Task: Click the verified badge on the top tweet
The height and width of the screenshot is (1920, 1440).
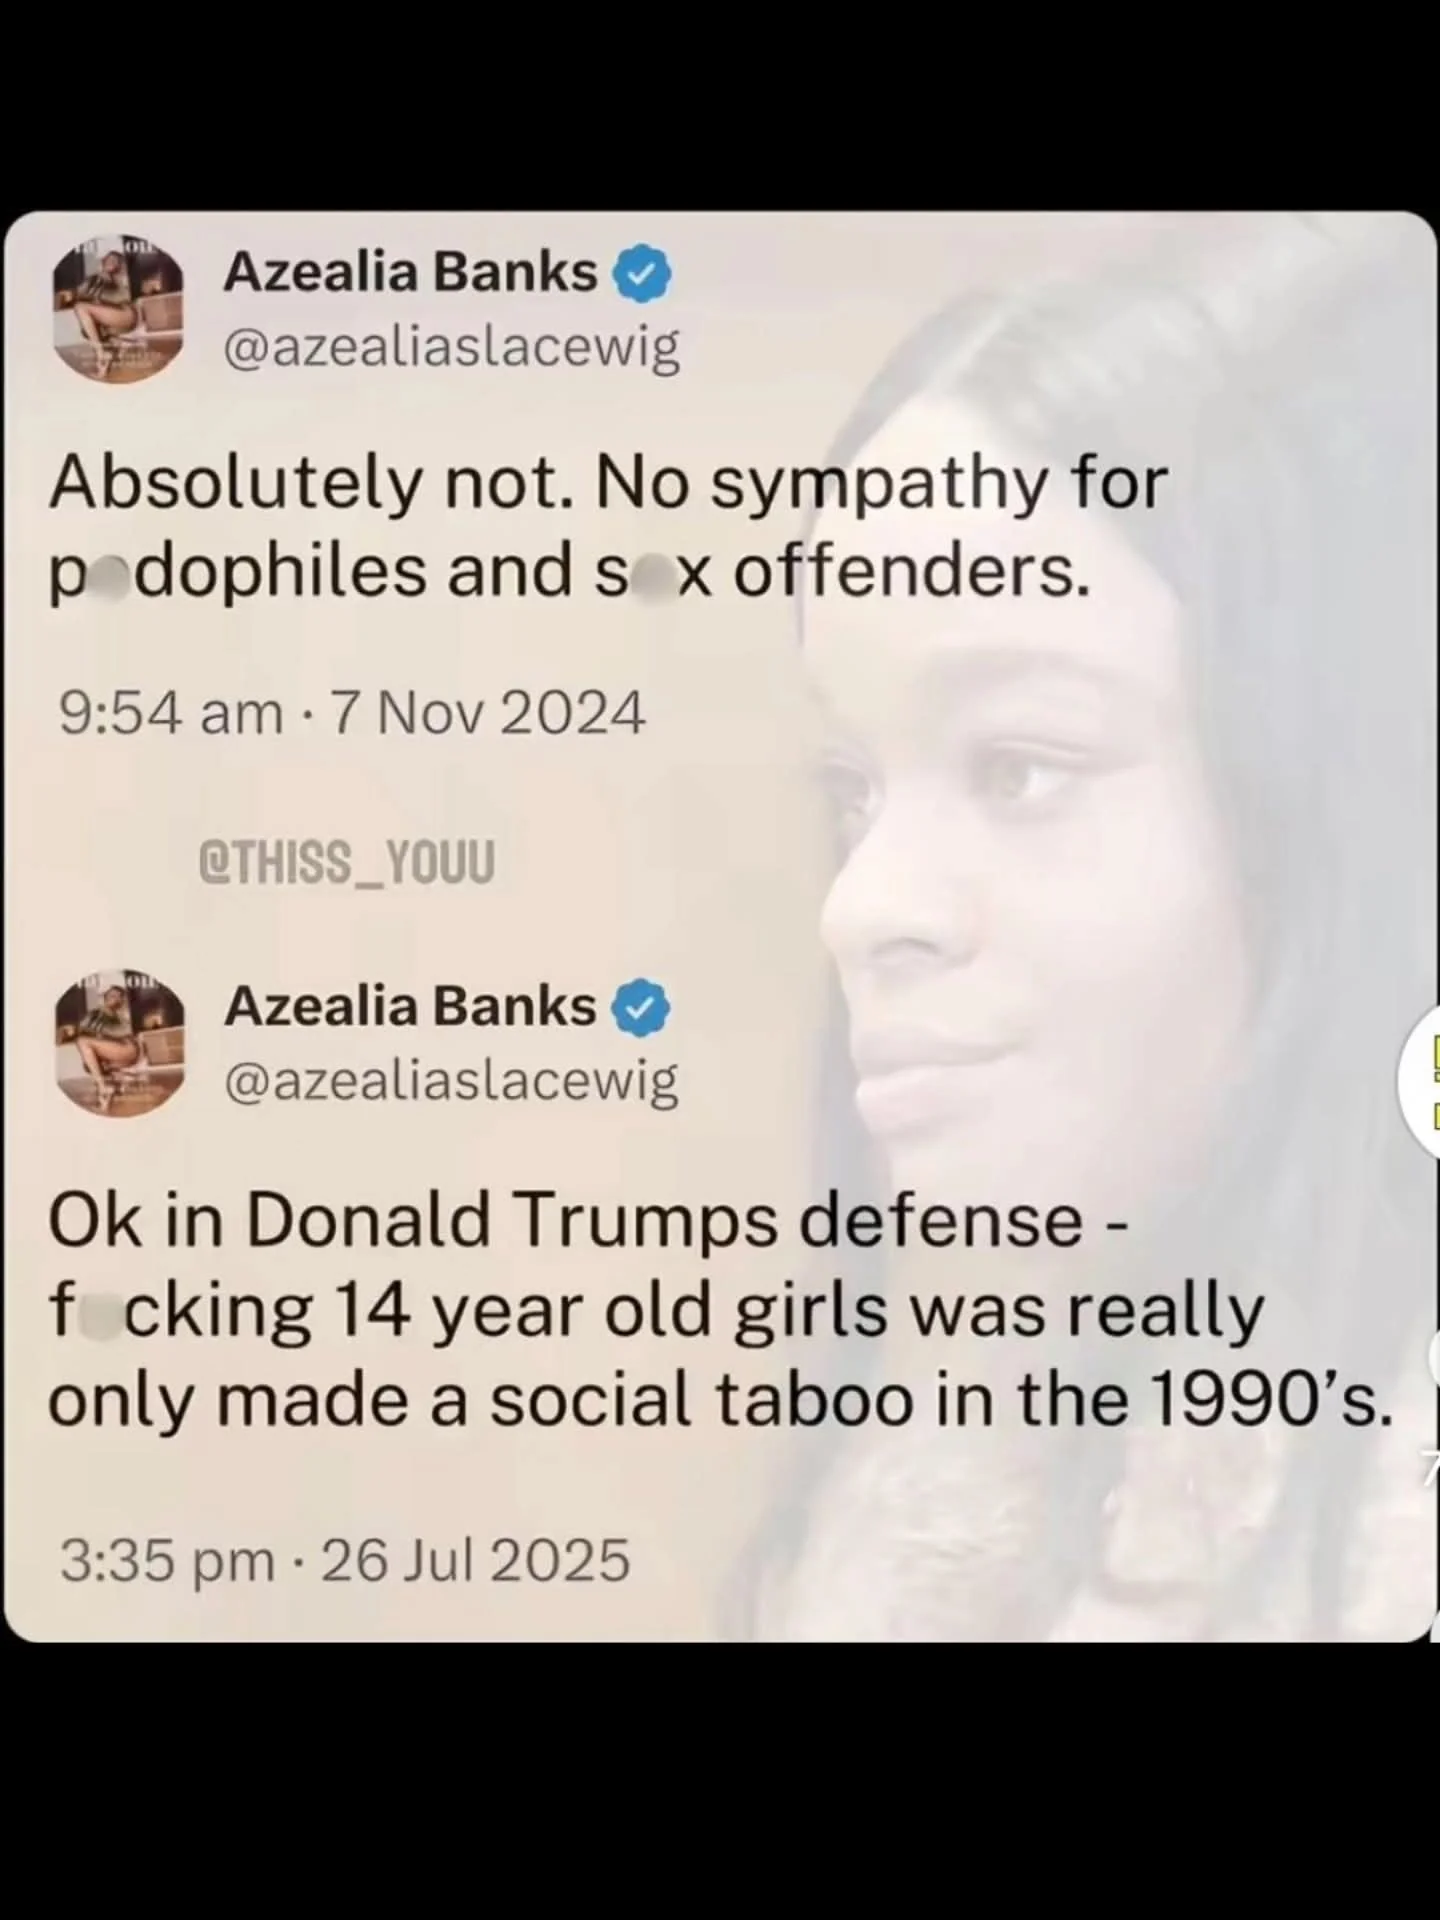Action: [x=646, y=274]
